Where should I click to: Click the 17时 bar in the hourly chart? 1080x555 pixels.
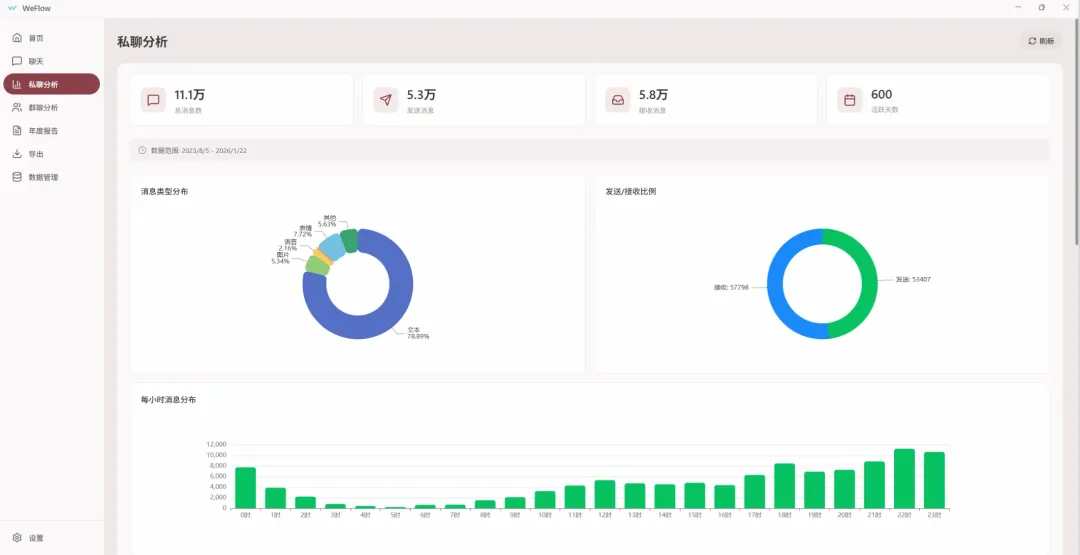tap(754, 492)
